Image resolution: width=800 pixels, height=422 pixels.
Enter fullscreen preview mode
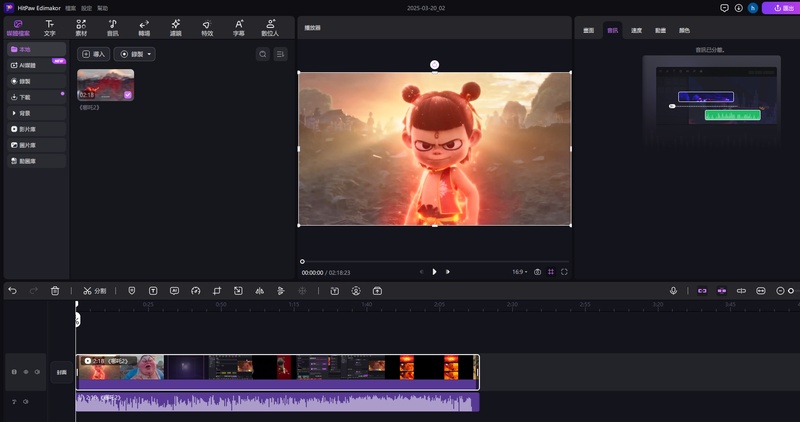565,271
